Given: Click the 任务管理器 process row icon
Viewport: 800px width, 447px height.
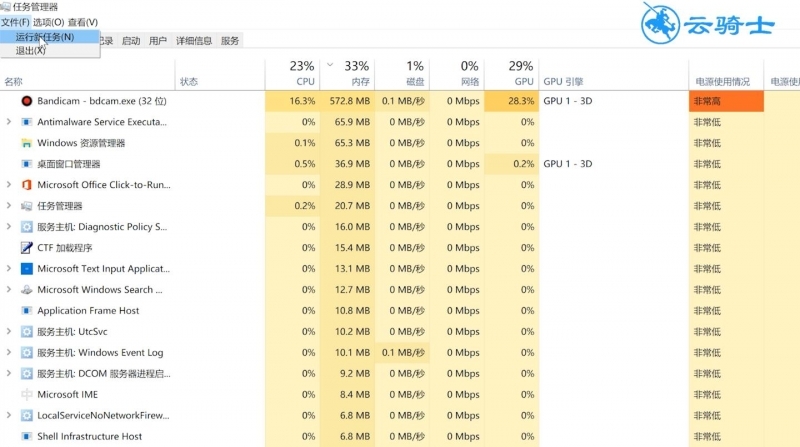Looking at the screenshot, I should (x=27, y=206).
